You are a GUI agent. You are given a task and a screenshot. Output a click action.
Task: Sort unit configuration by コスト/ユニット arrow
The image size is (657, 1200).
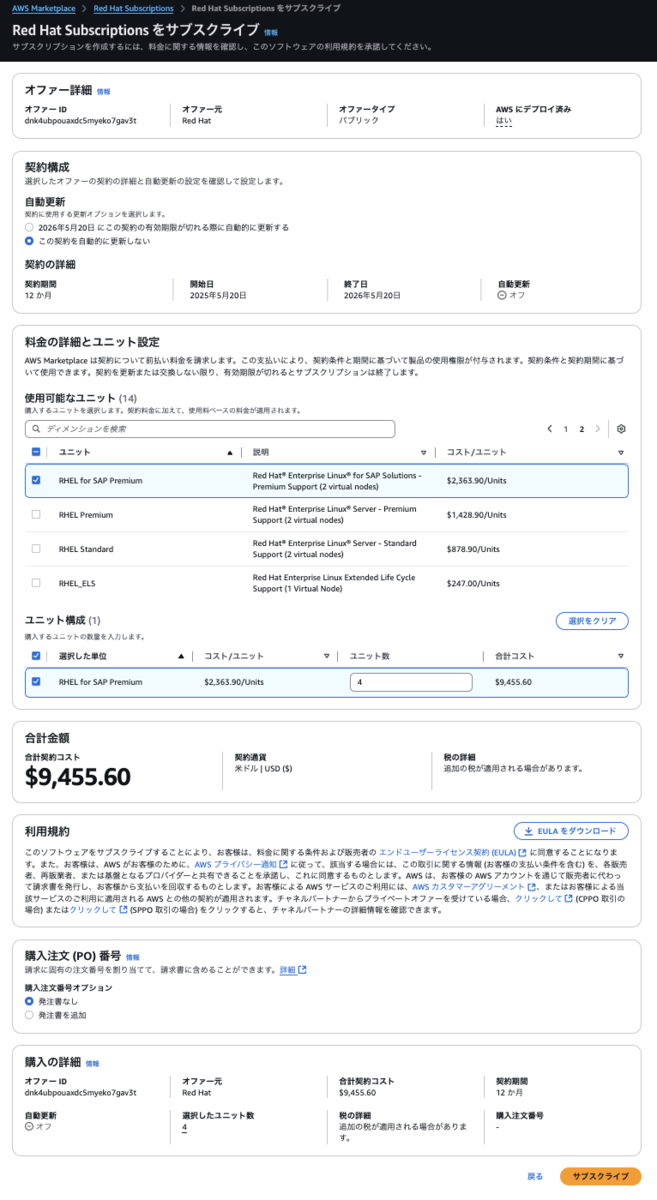(326, 656)
